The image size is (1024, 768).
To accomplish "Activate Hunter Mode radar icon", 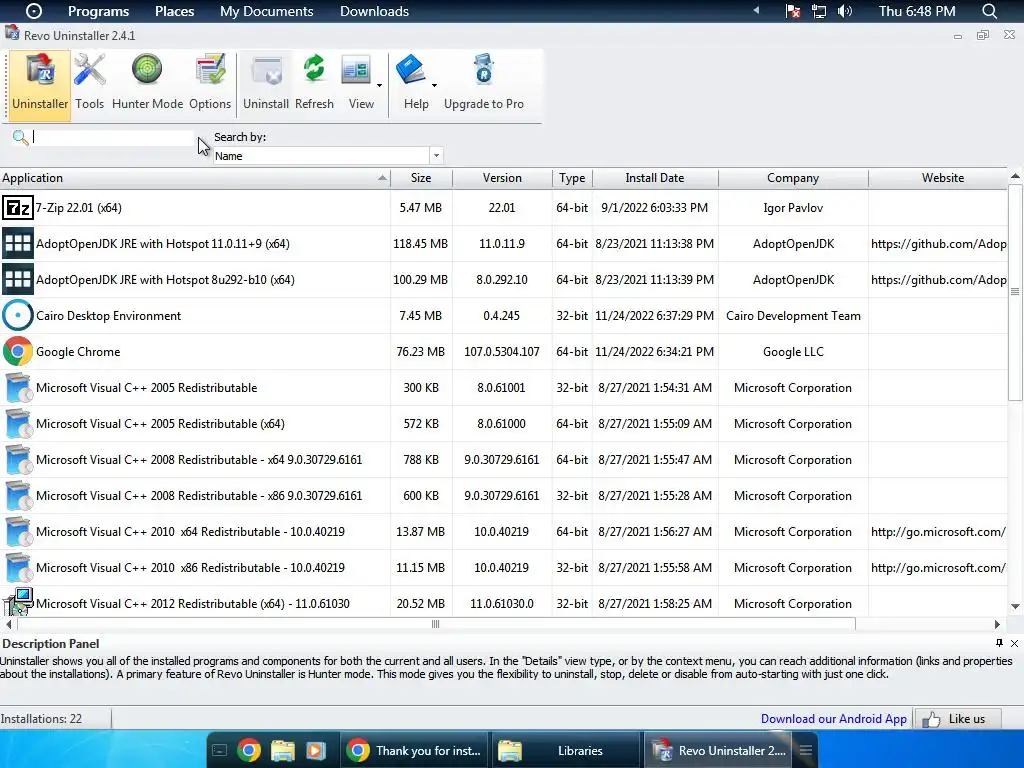I will point(147,70).
